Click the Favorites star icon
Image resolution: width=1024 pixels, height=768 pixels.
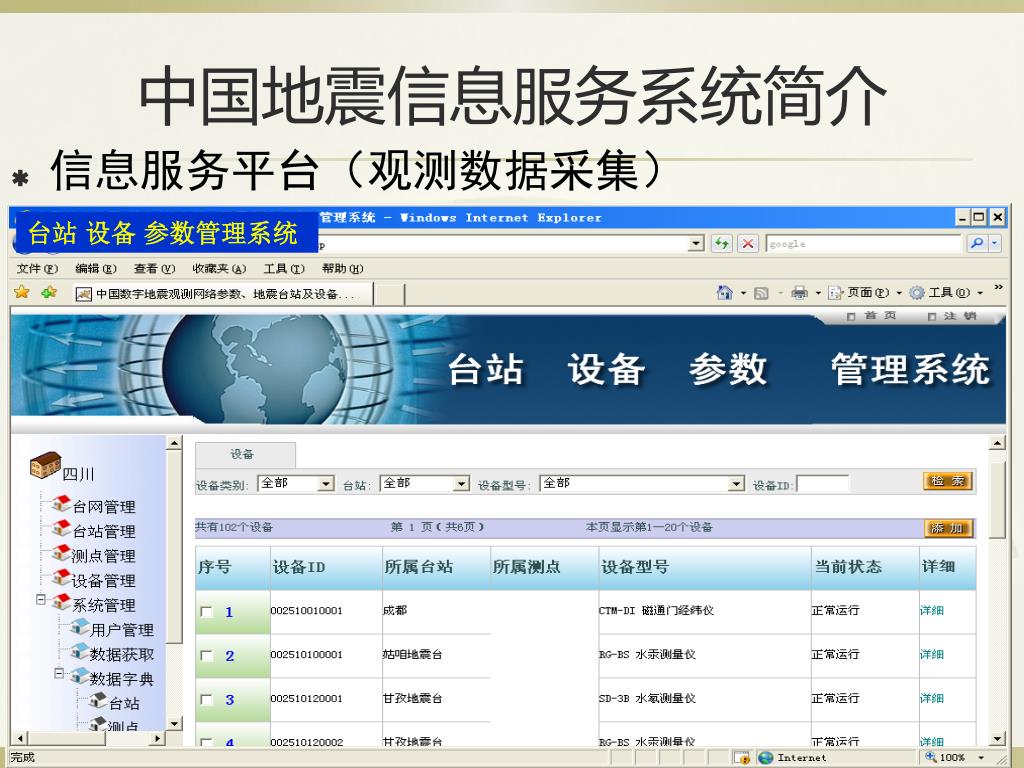pyautogui.click(x=22, y=293)
